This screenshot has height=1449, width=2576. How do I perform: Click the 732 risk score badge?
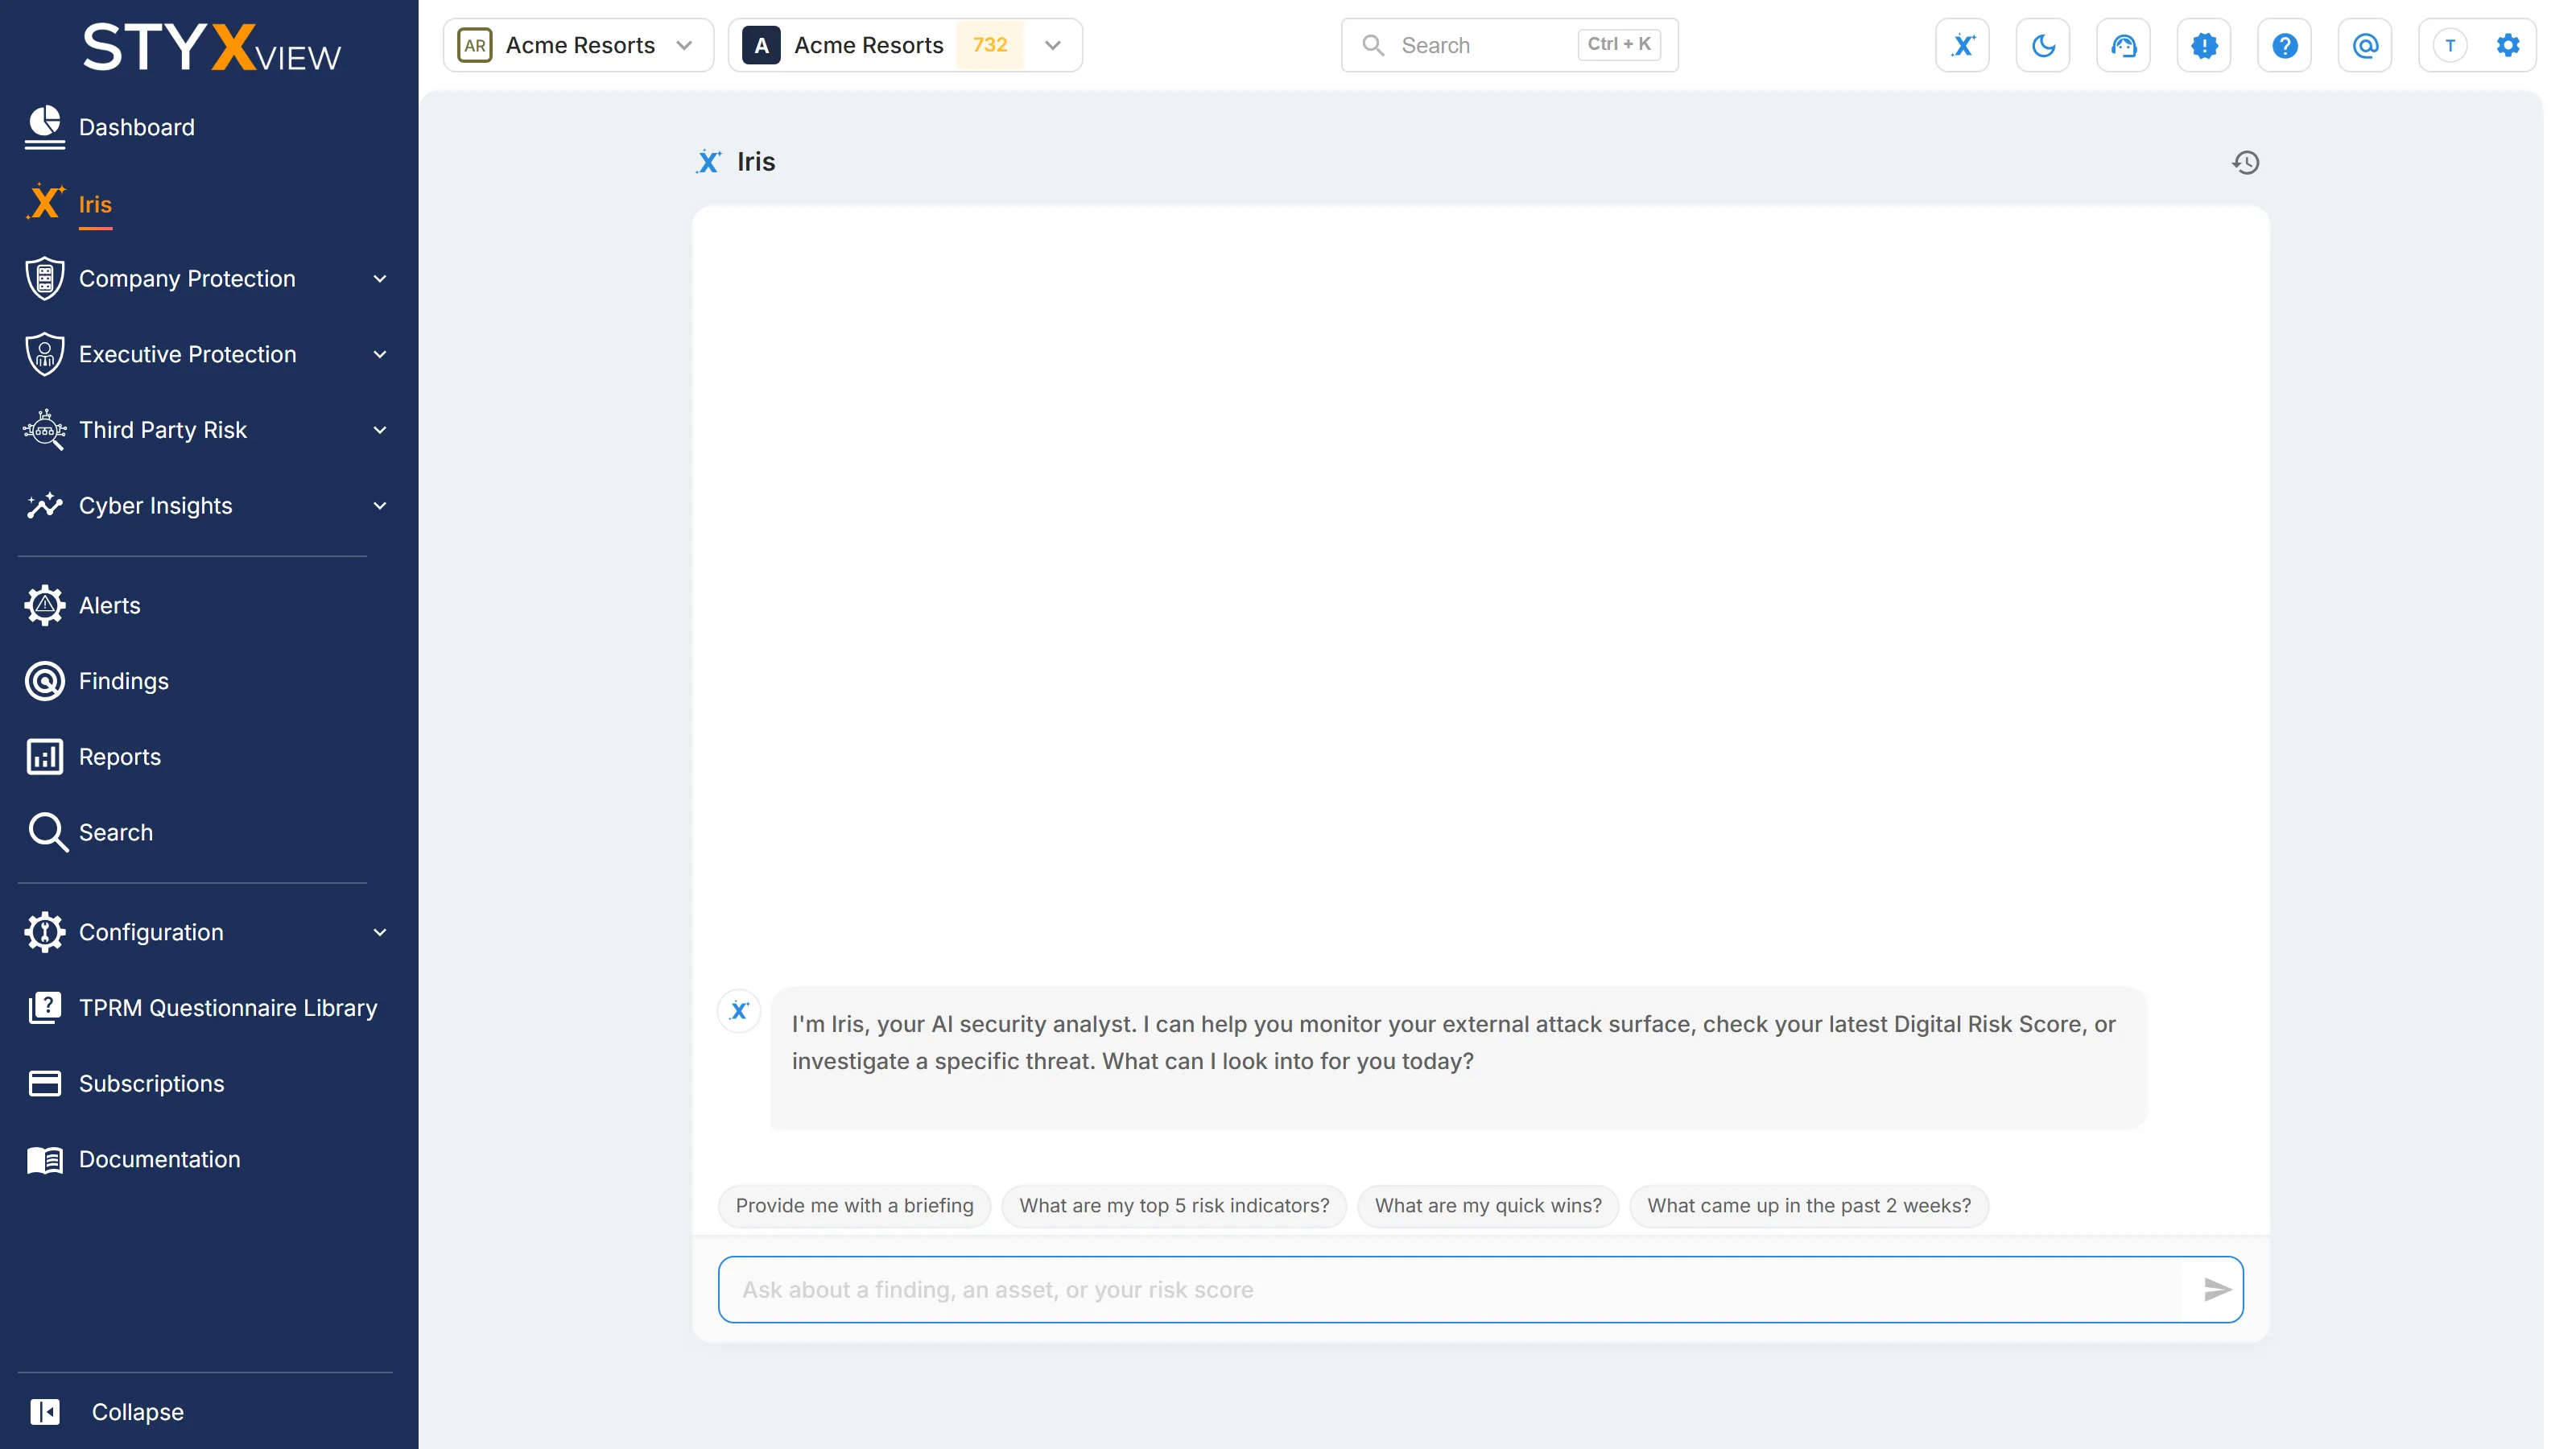[x=989, y=45]
